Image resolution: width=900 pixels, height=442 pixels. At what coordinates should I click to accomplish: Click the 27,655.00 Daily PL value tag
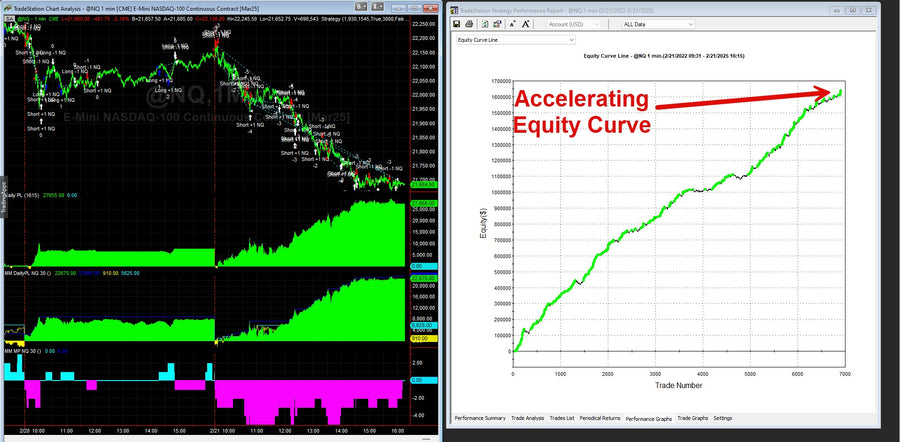[425, 203]
